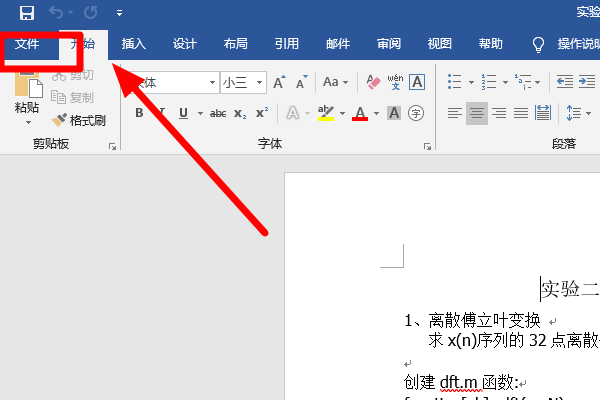The width and height of the screenshot is (600, 400).
Task: Apply red font color
Action: [x=360, y=113]
